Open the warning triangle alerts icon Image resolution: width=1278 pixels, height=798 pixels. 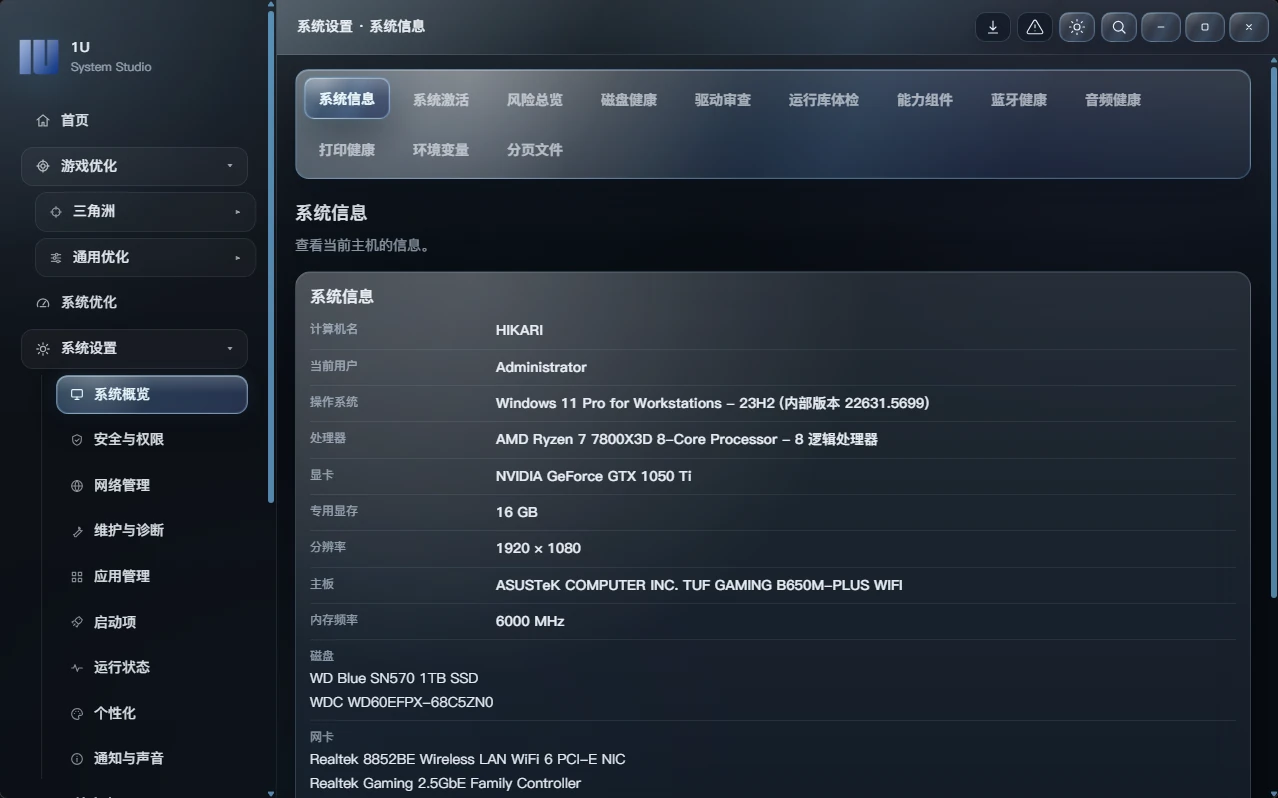click(x=1035, y=27)
